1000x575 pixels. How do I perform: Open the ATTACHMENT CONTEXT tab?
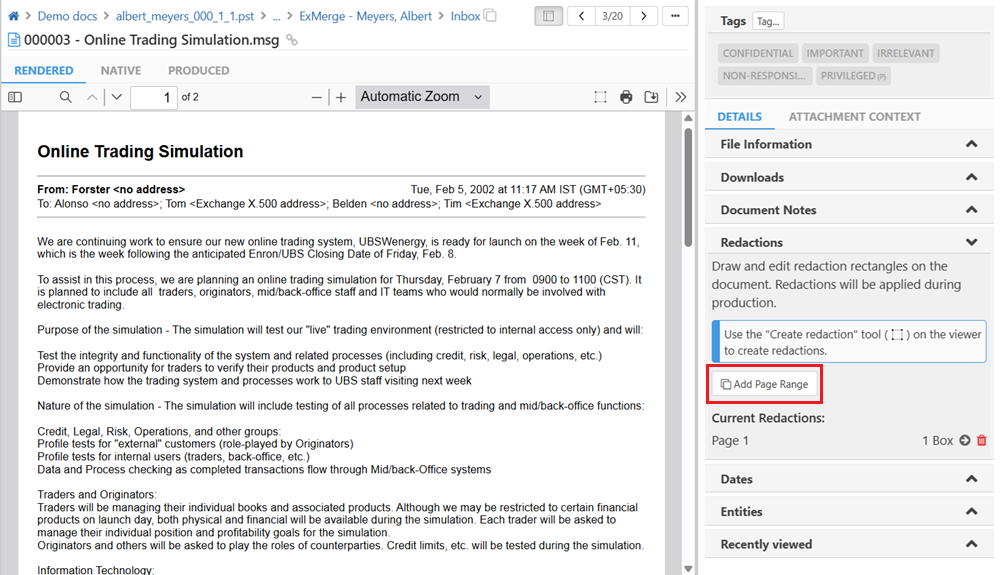tap(854, 117)
